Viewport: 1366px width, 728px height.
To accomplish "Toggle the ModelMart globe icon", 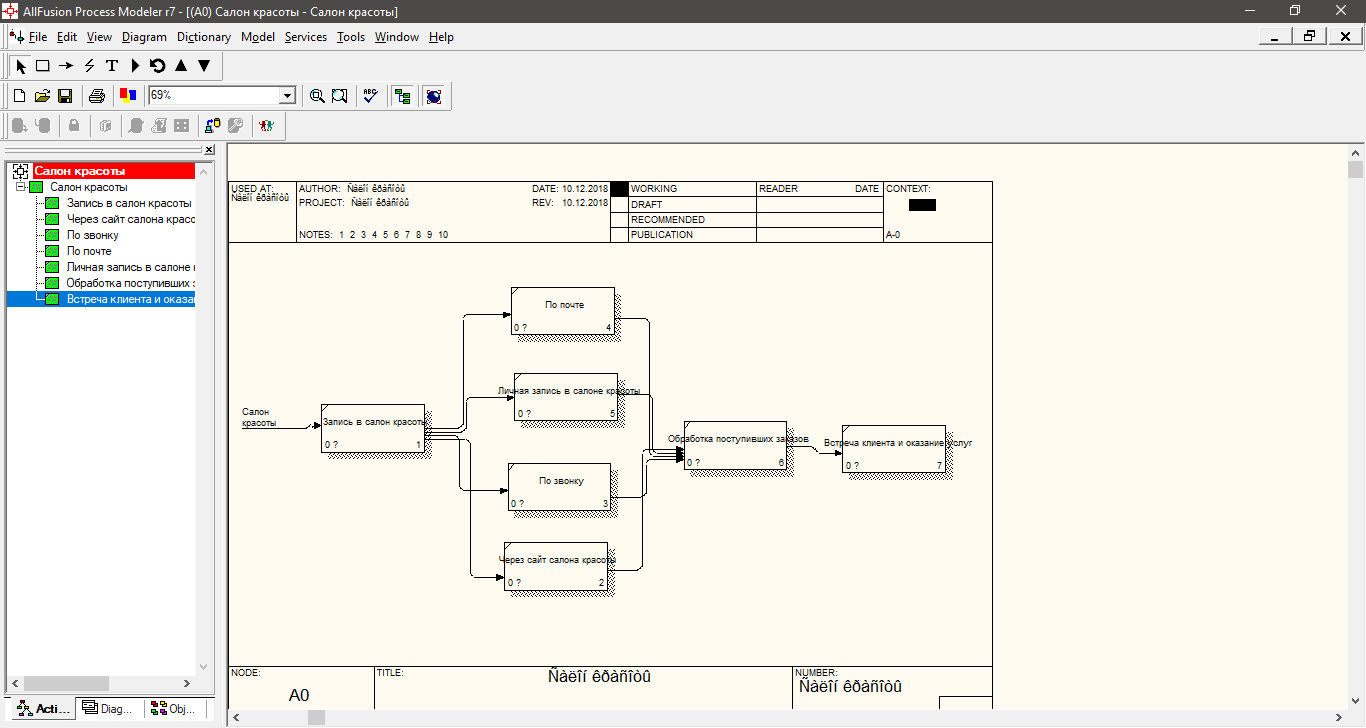I will click(x=433, y=96).
